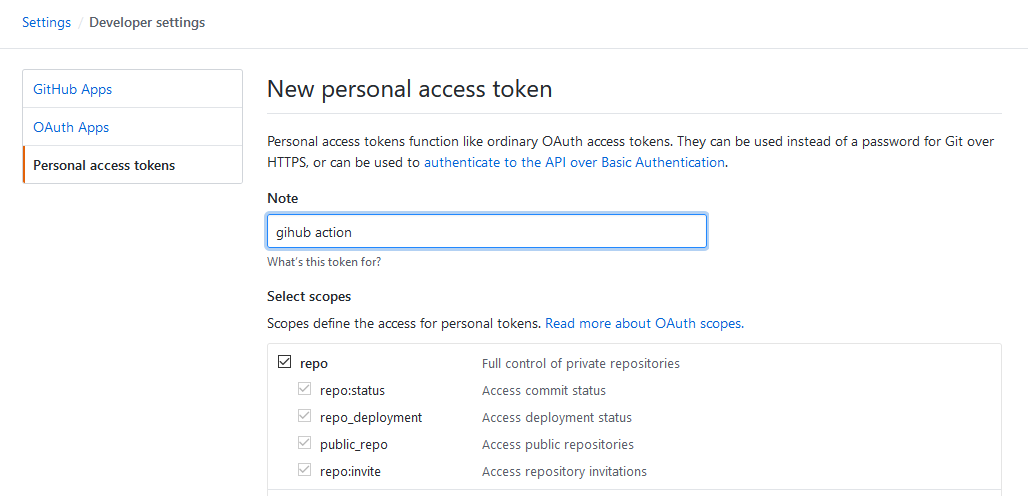Image resolution: width=1028 pixels, height=496 pixels.
Task: Click the public_repo scope label
Action: (x=354, y=444)
